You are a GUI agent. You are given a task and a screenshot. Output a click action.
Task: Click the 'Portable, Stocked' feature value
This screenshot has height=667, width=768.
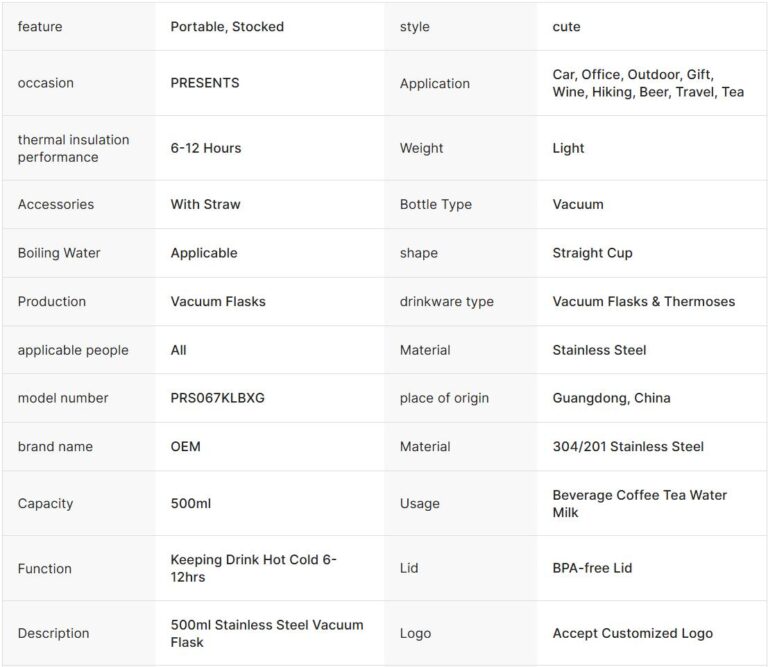coord(227,27)
